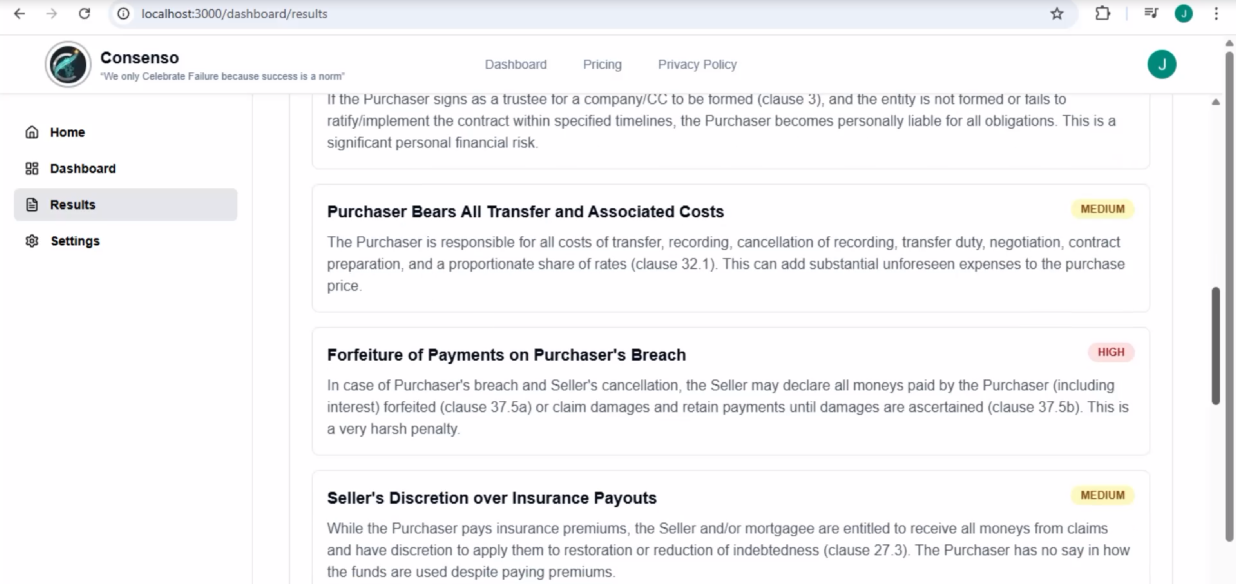Open the Pricing page in top navigation
The width and height of the screenshot is (1236, 584).
602,65
